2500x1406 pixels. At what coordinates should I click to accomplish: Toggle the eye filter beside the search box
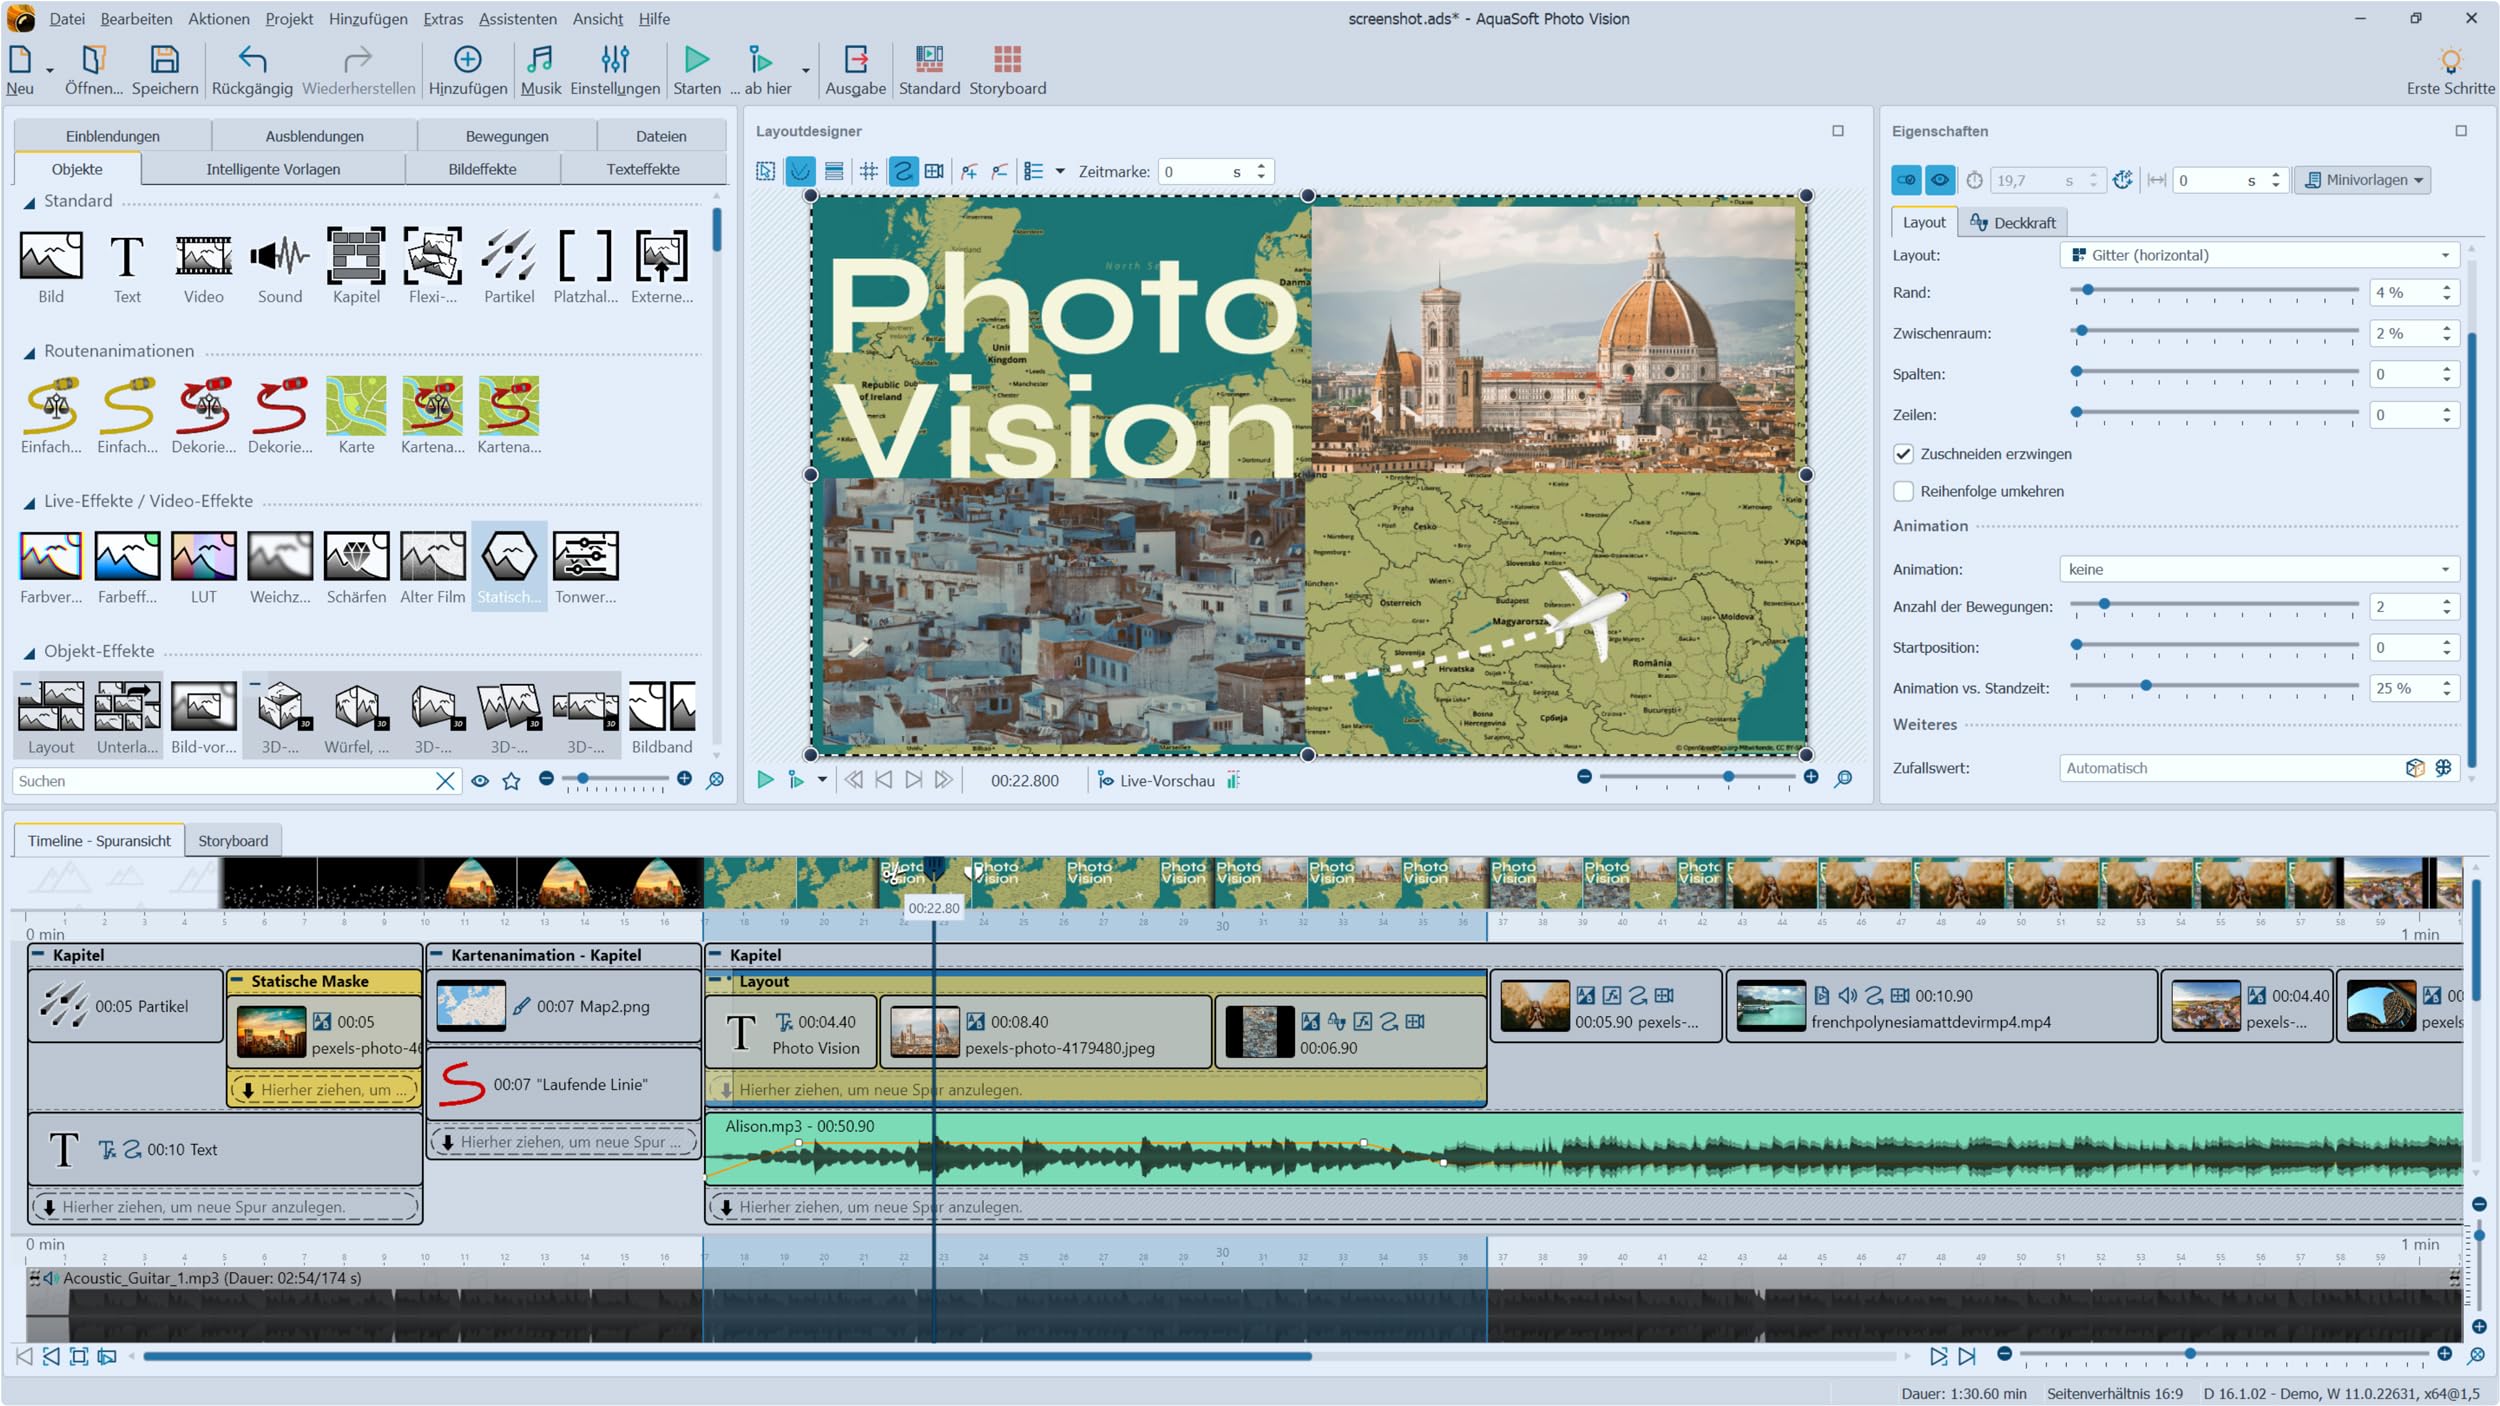click(480, 781)
